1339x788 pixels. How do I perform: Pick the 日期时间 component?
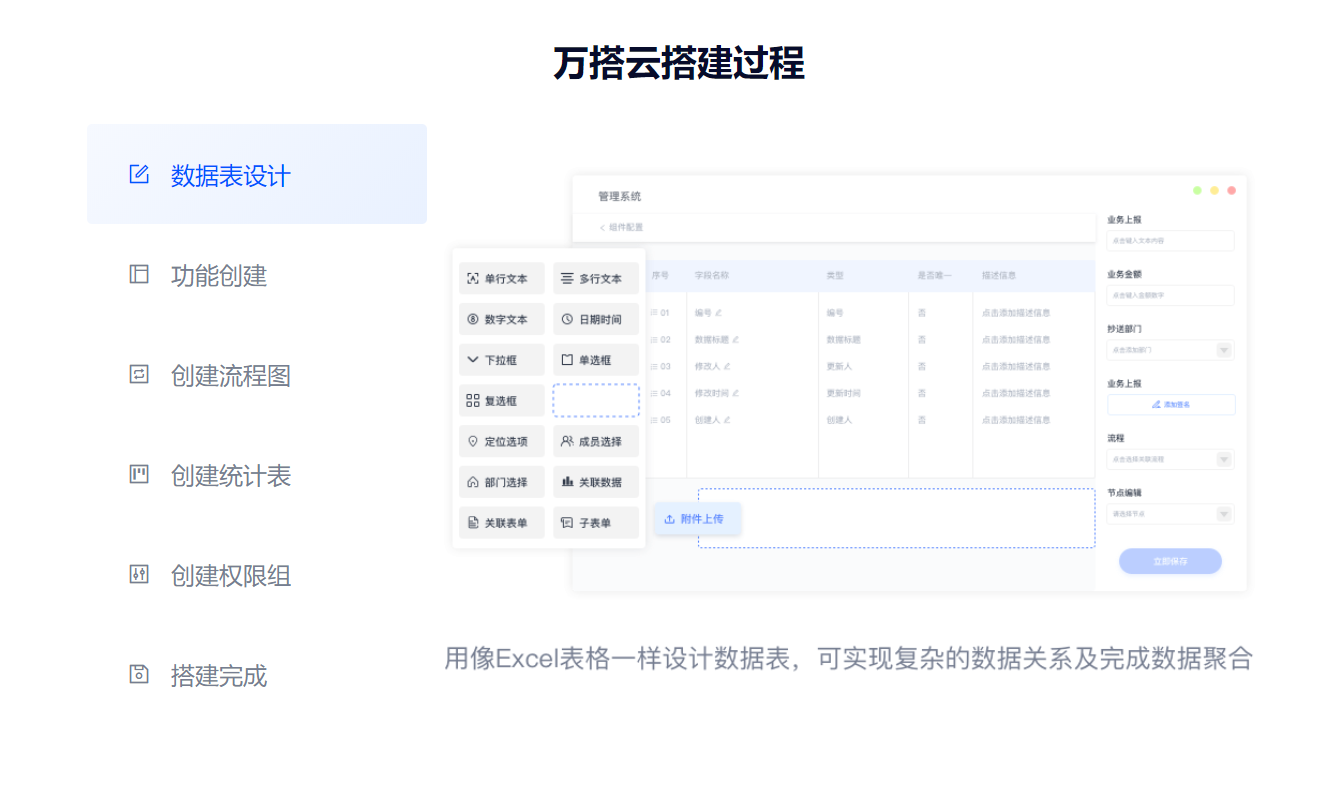tap(596, 319)
